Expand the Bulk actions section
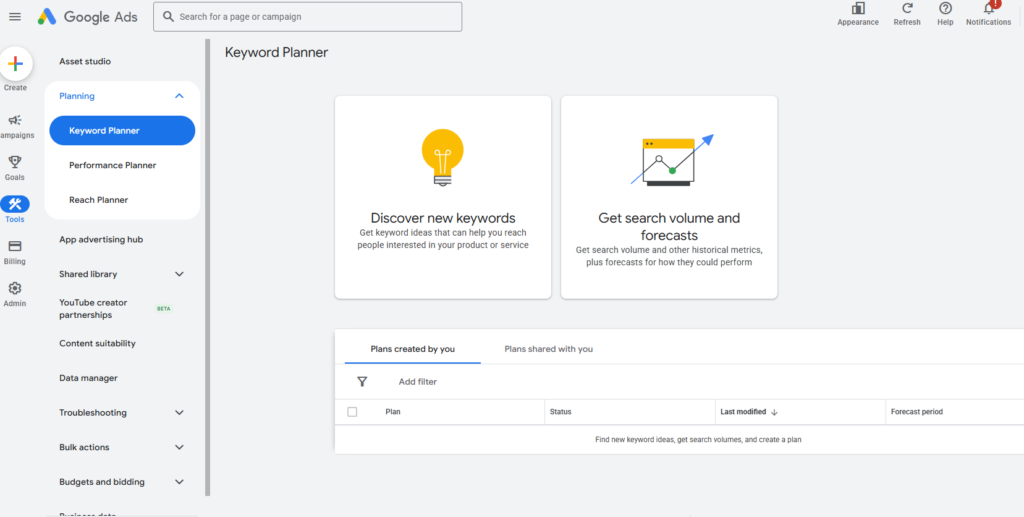This screenshot has width=1024, height=517. point(179,447)
